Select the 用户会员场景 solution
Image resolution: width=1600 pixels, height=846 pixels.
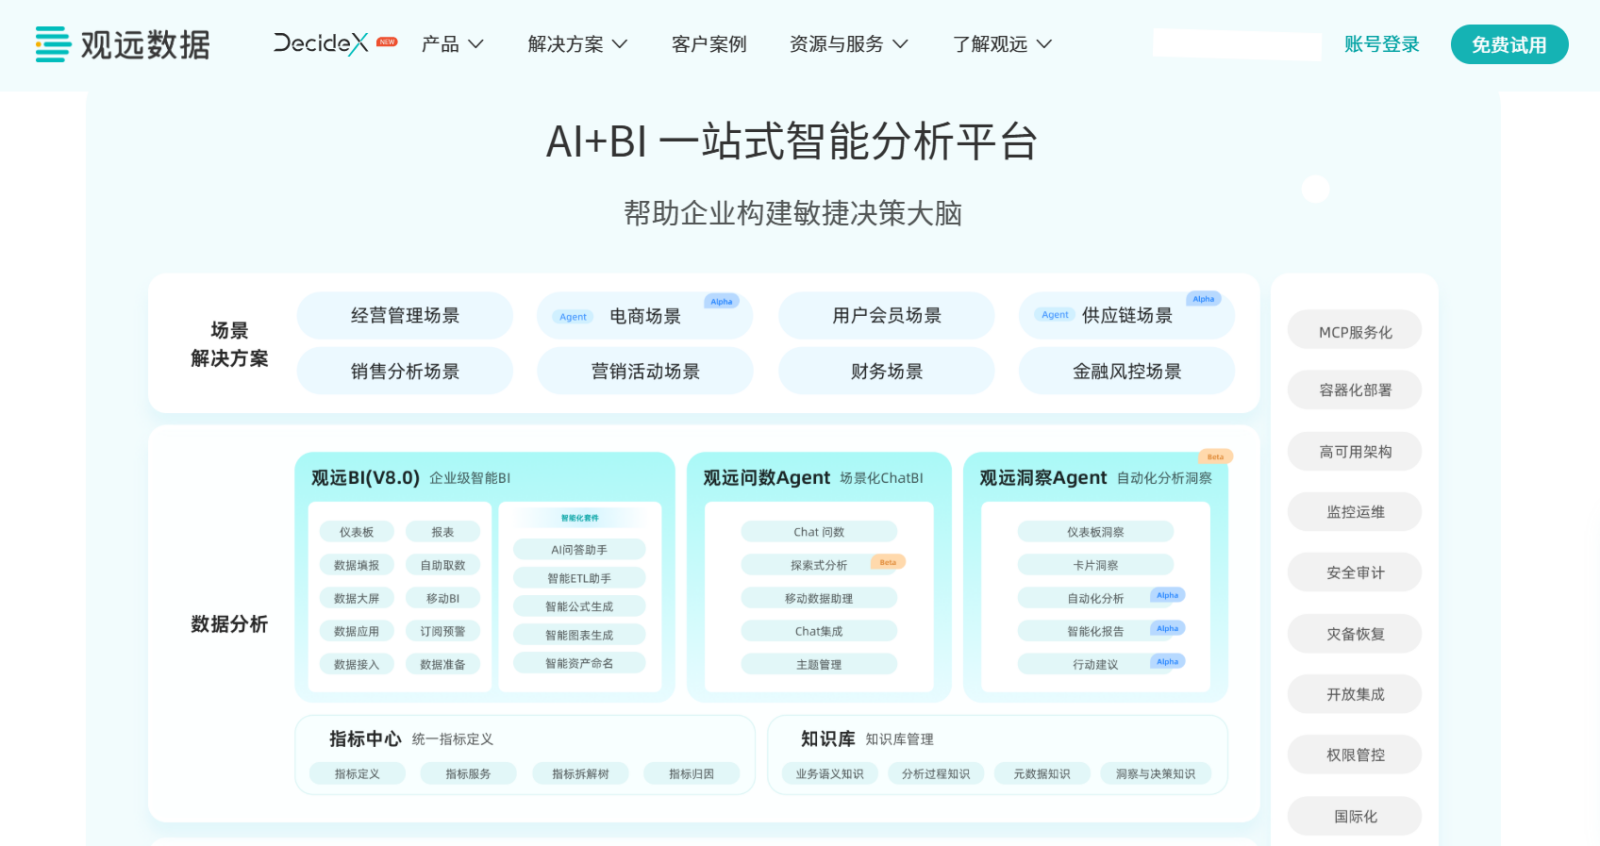(x=887, y=316)
